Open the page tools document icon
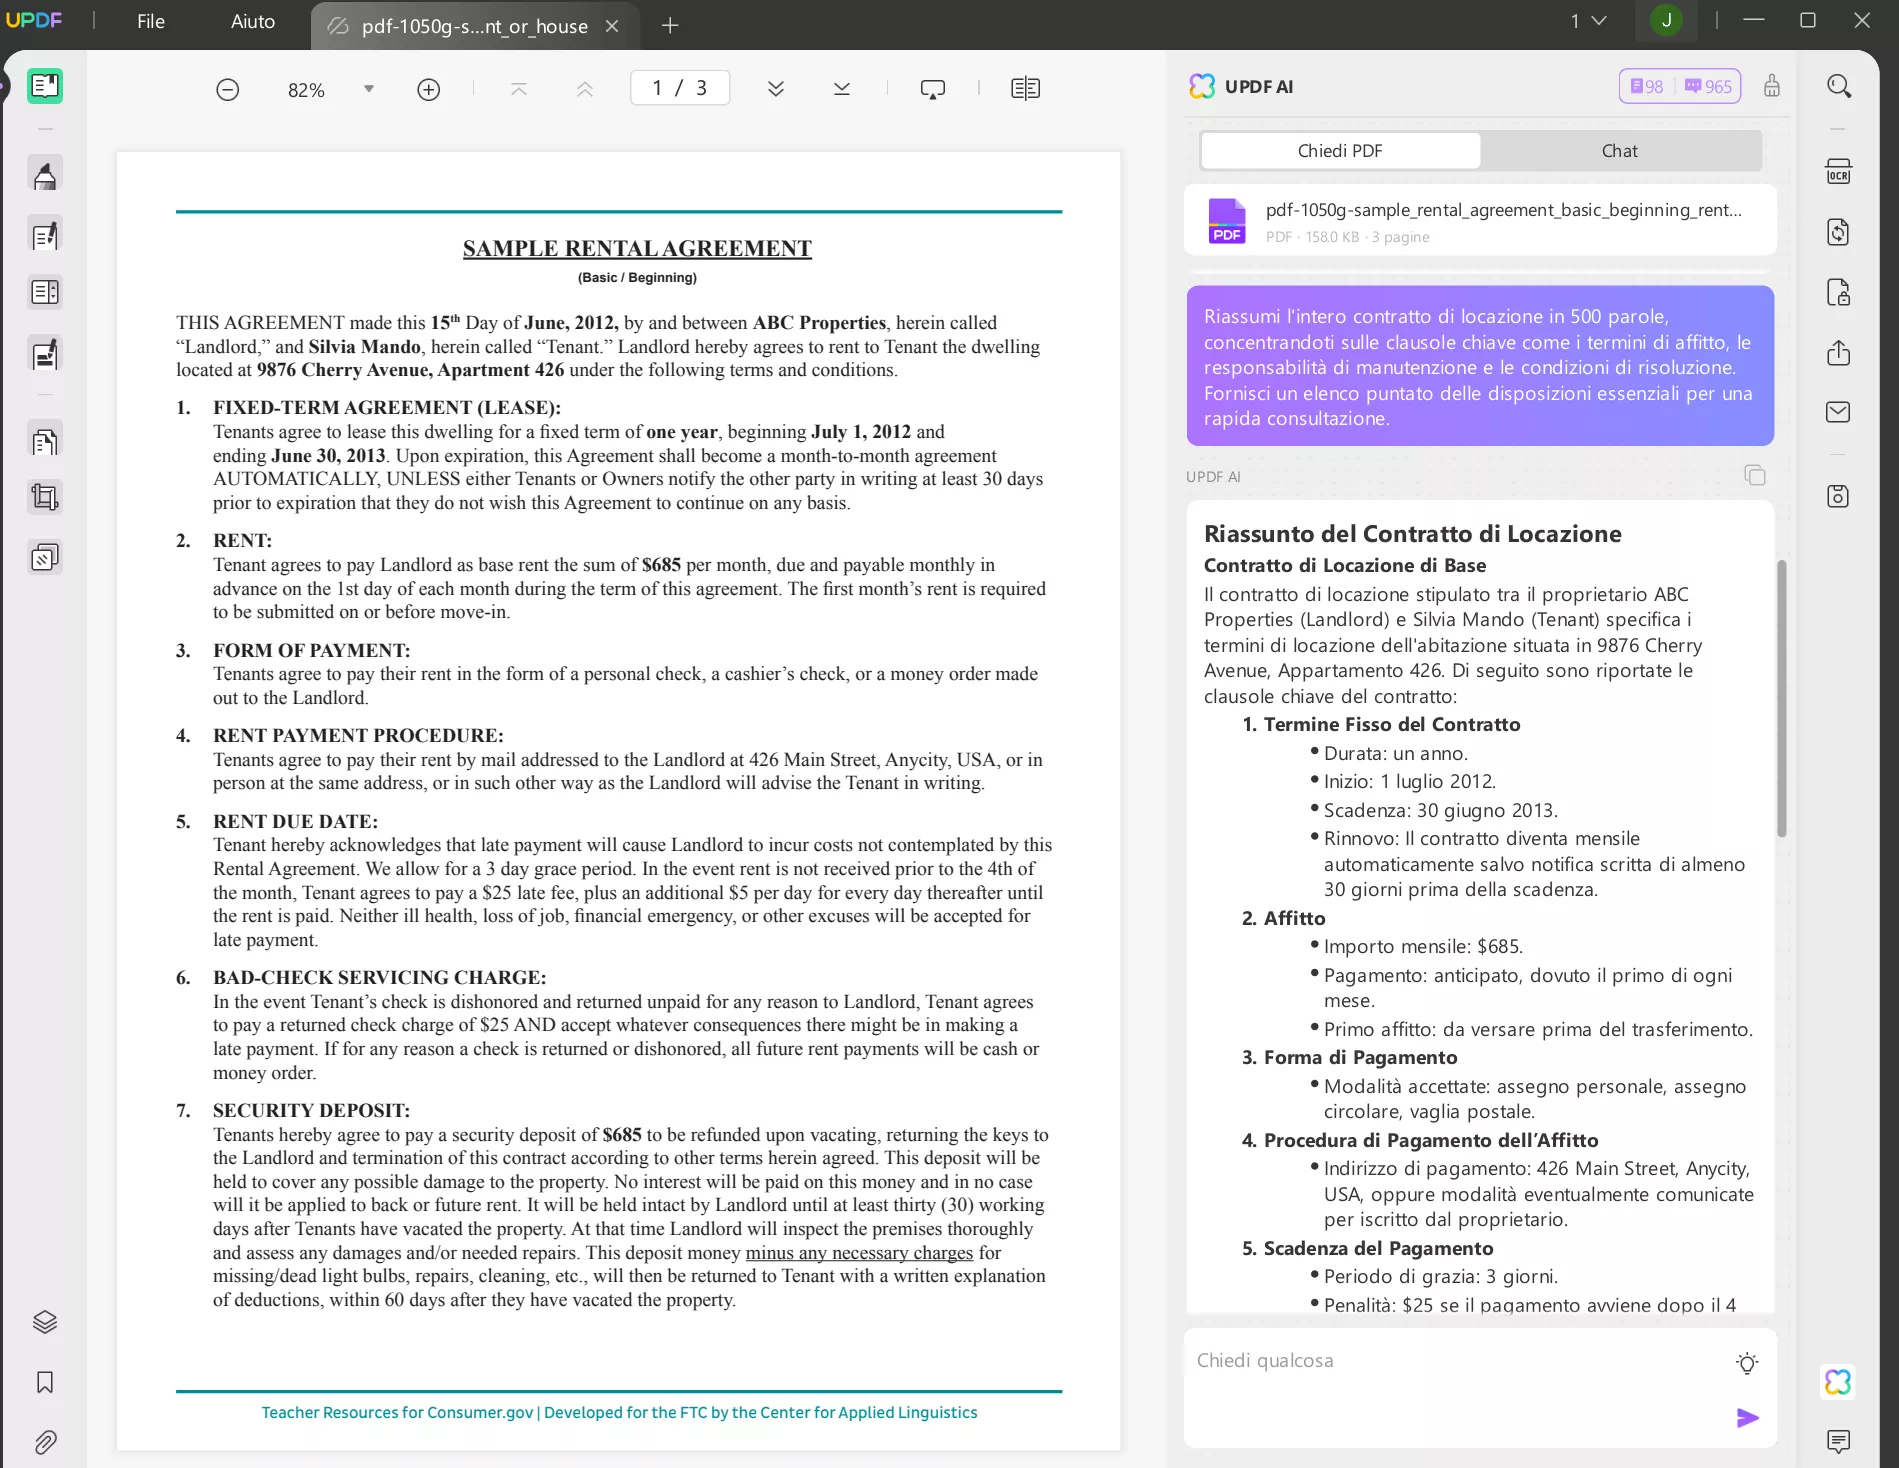1899x1468 pixels. tap(45, 441)
